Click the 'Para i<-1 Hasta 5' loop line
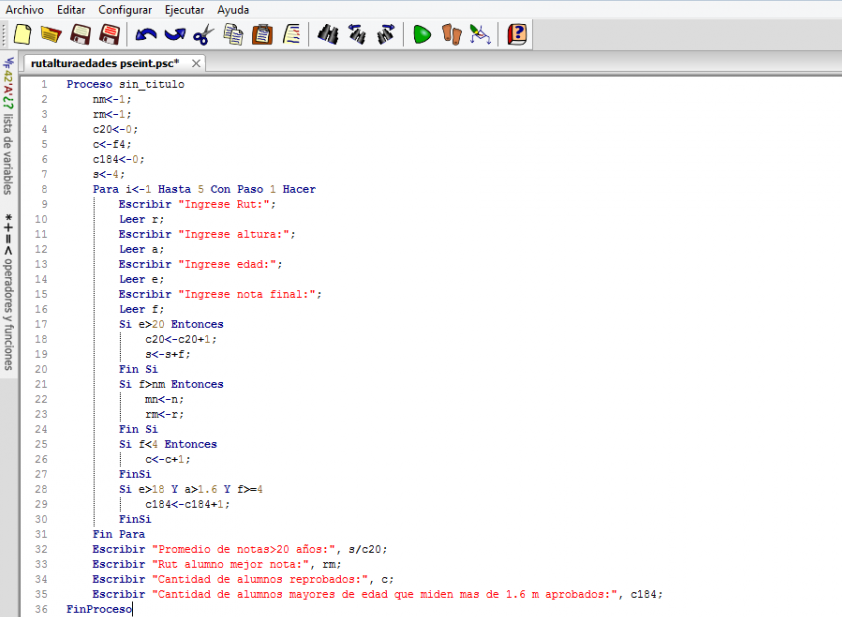Viewport: 842px width, 617px height. 204,189
